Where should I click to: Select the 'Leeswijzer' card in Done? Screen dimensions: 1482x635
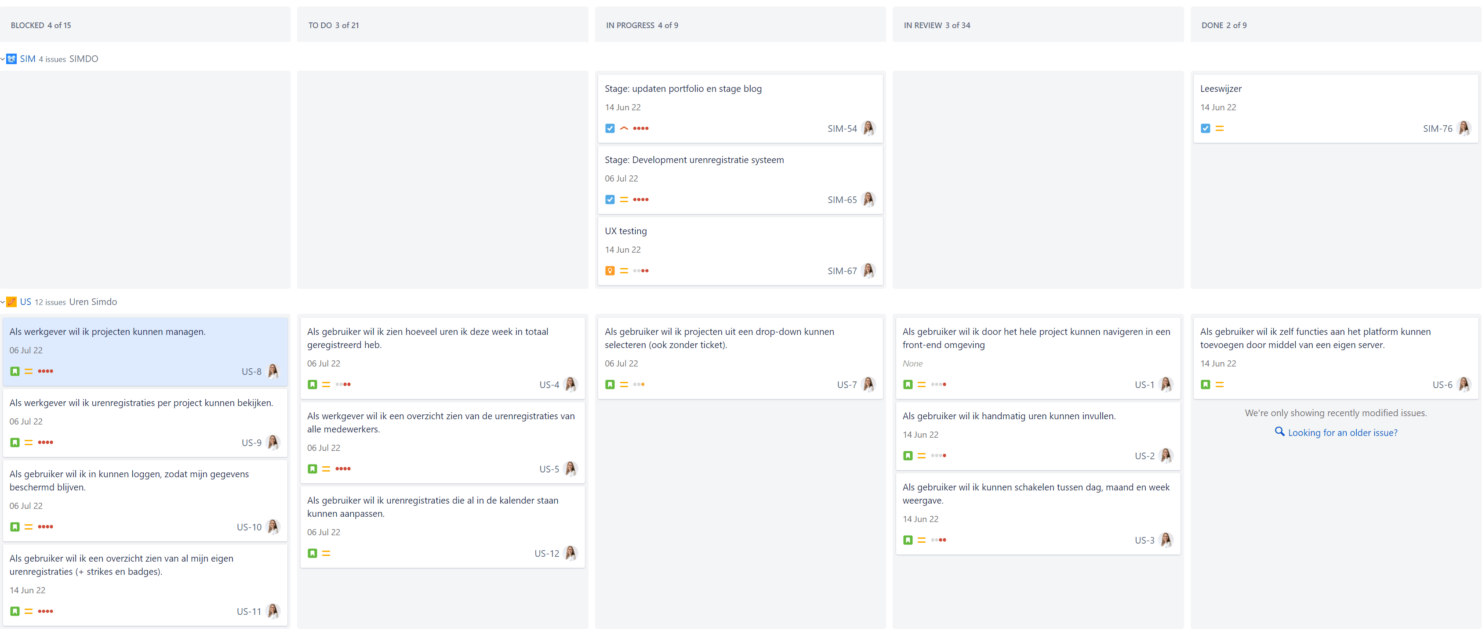click(x=1330, y=105)
